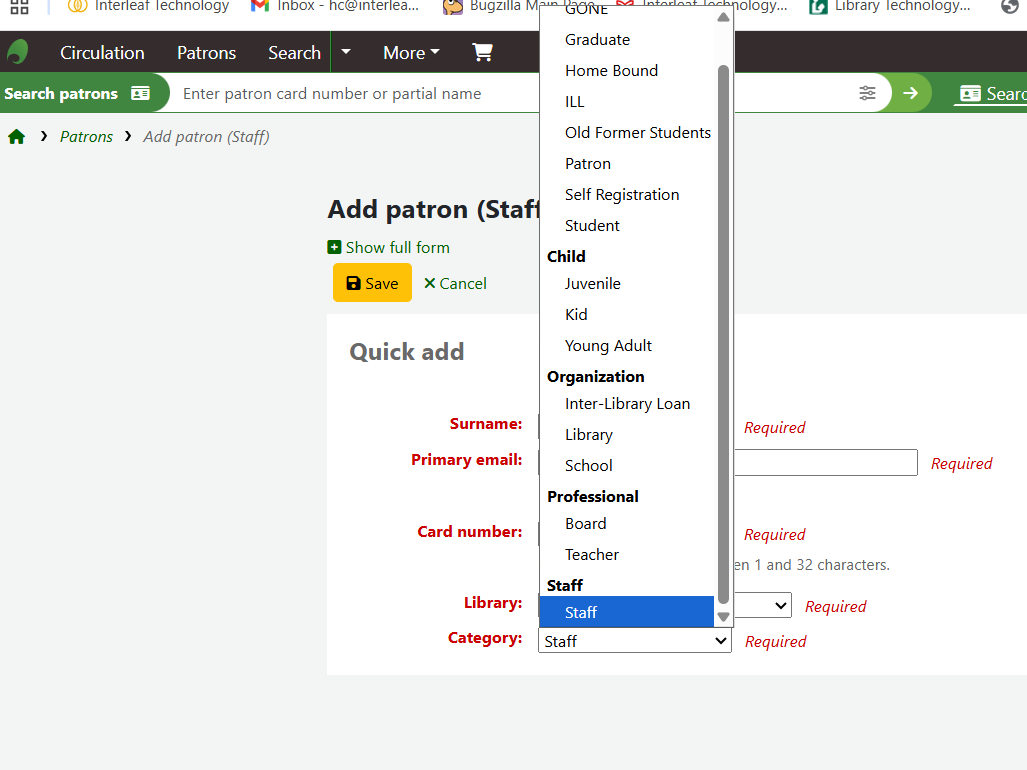Select the highlighted Staff option
The height and width of the screenshot is (770, 1027).
coord(626,612)
